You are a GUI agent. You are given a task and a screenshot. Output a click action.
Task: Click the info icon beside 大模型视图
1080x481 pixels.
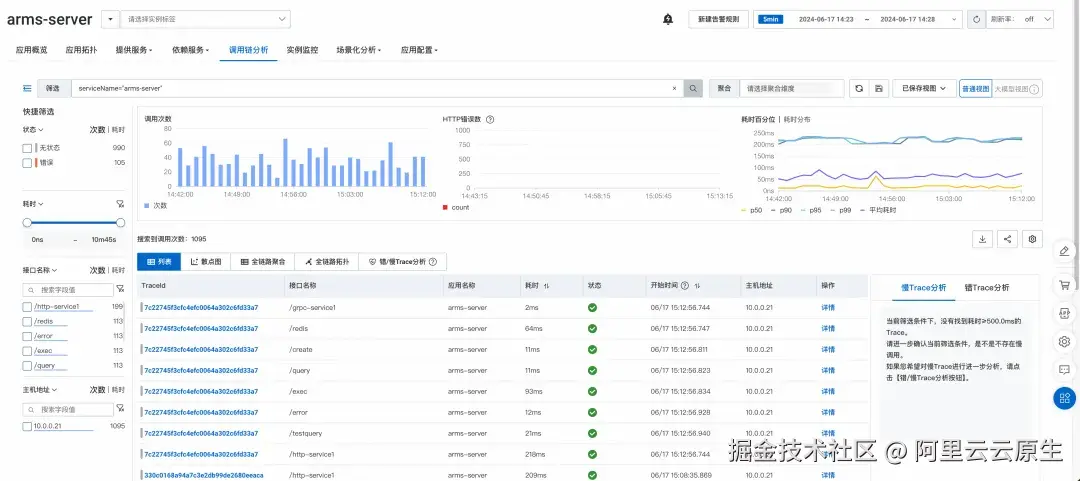point(1034,89)
